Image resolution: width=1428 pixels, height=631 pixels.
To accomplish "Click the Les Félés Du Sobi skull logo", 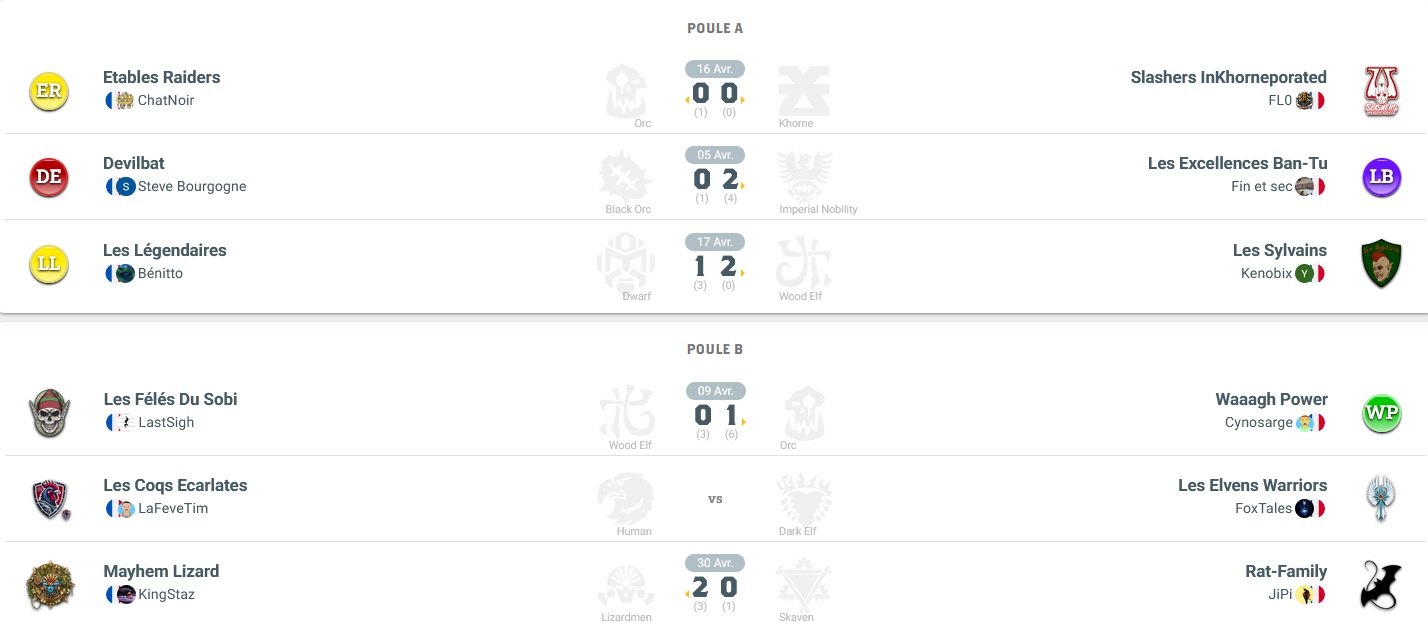I will pyautogui.click(x=49, y=412).
